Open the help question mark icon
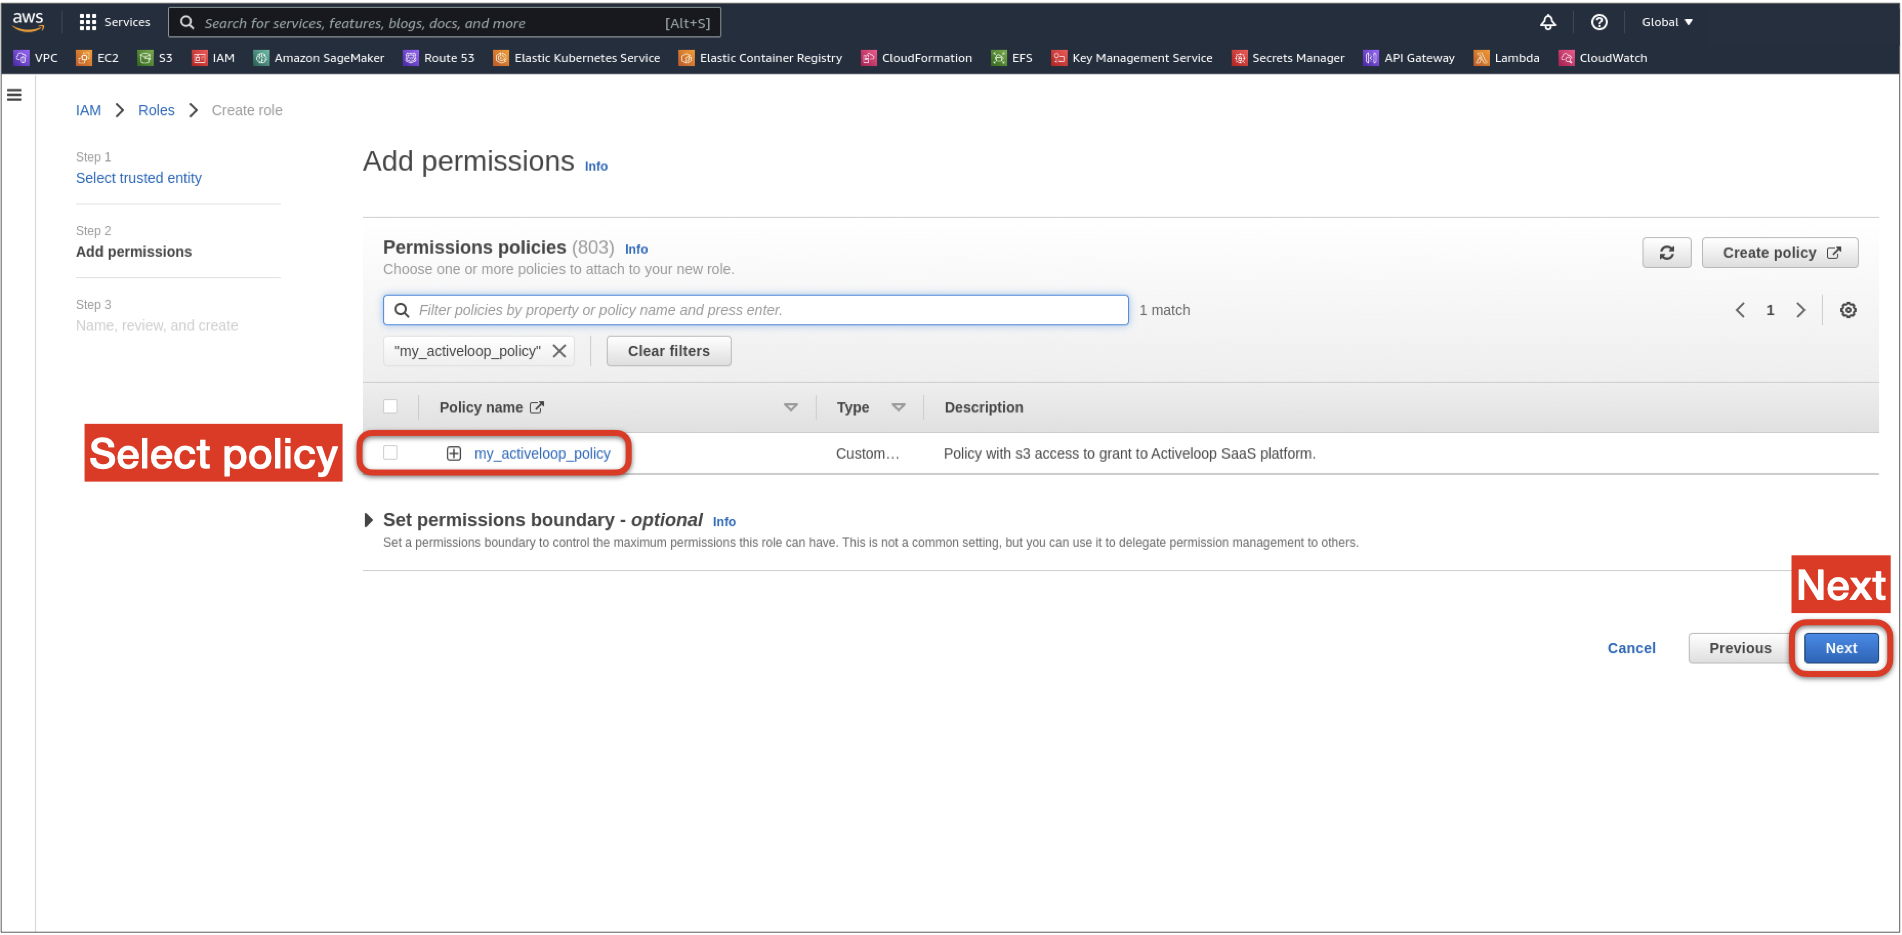 pos(1598,22)
